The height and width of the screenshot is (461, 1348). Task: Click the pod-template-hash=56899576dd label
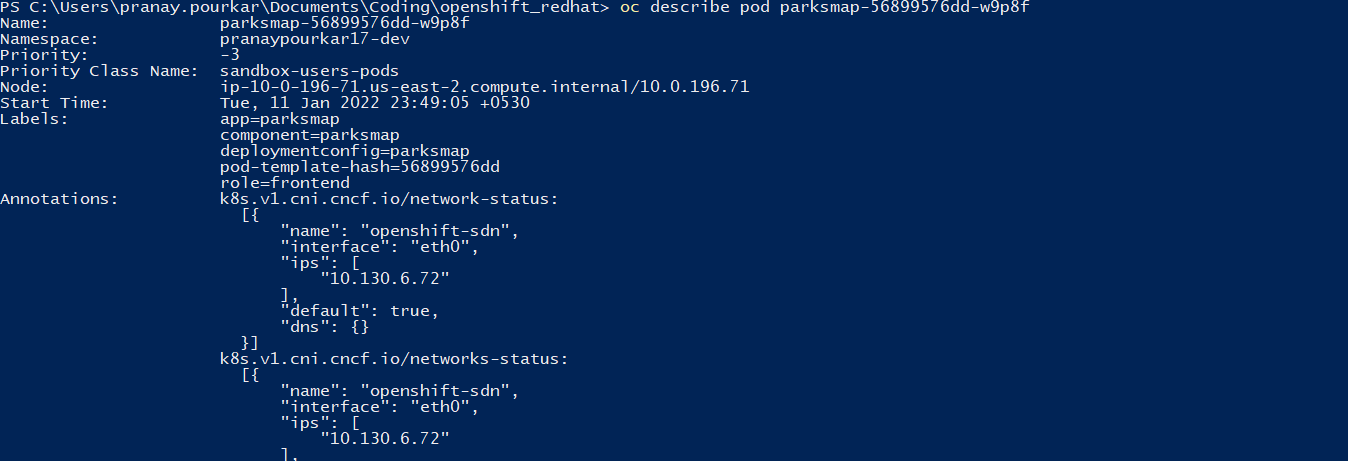[x=359, y=167]
